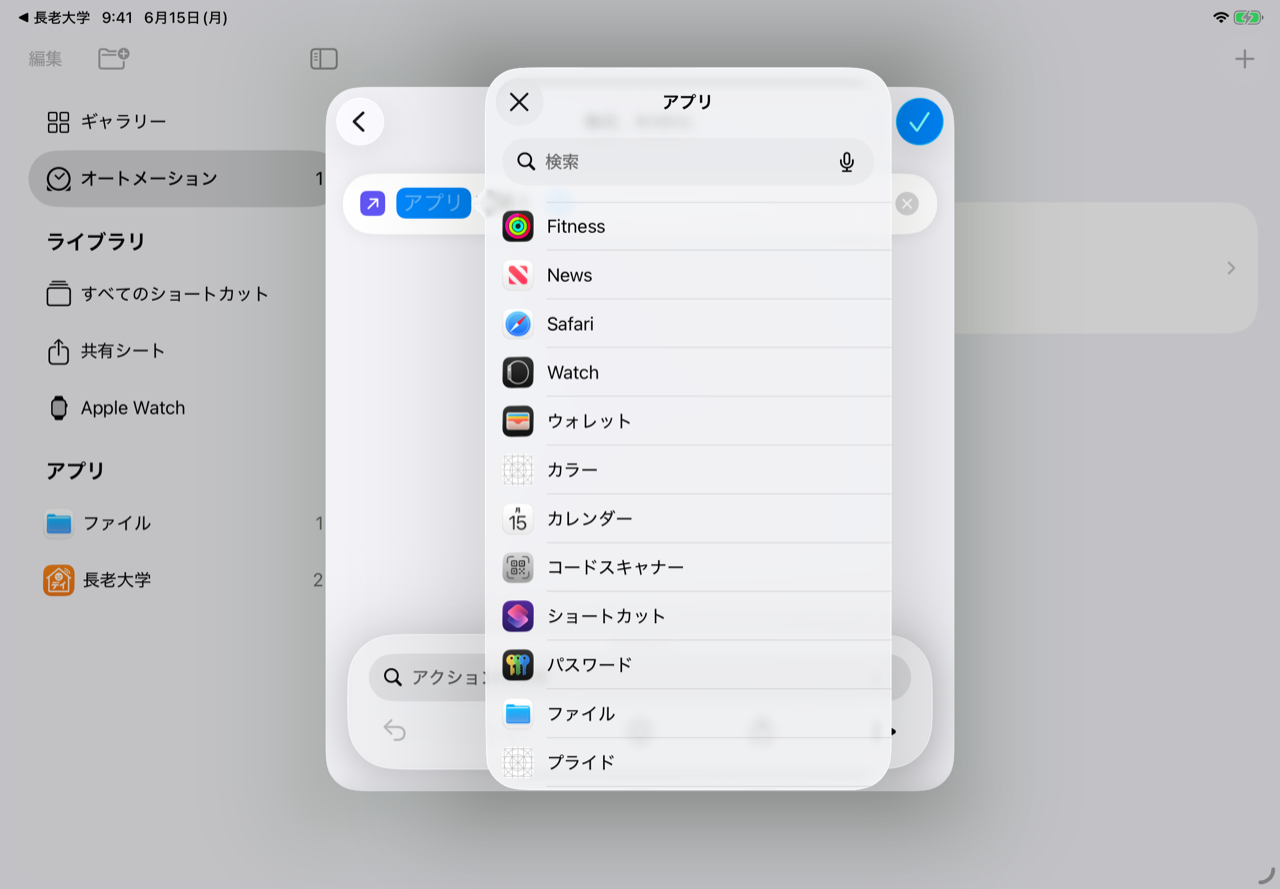Tap the microphone dictation icon in search
The image size is (1280, 889).
(x=847, y=162)
